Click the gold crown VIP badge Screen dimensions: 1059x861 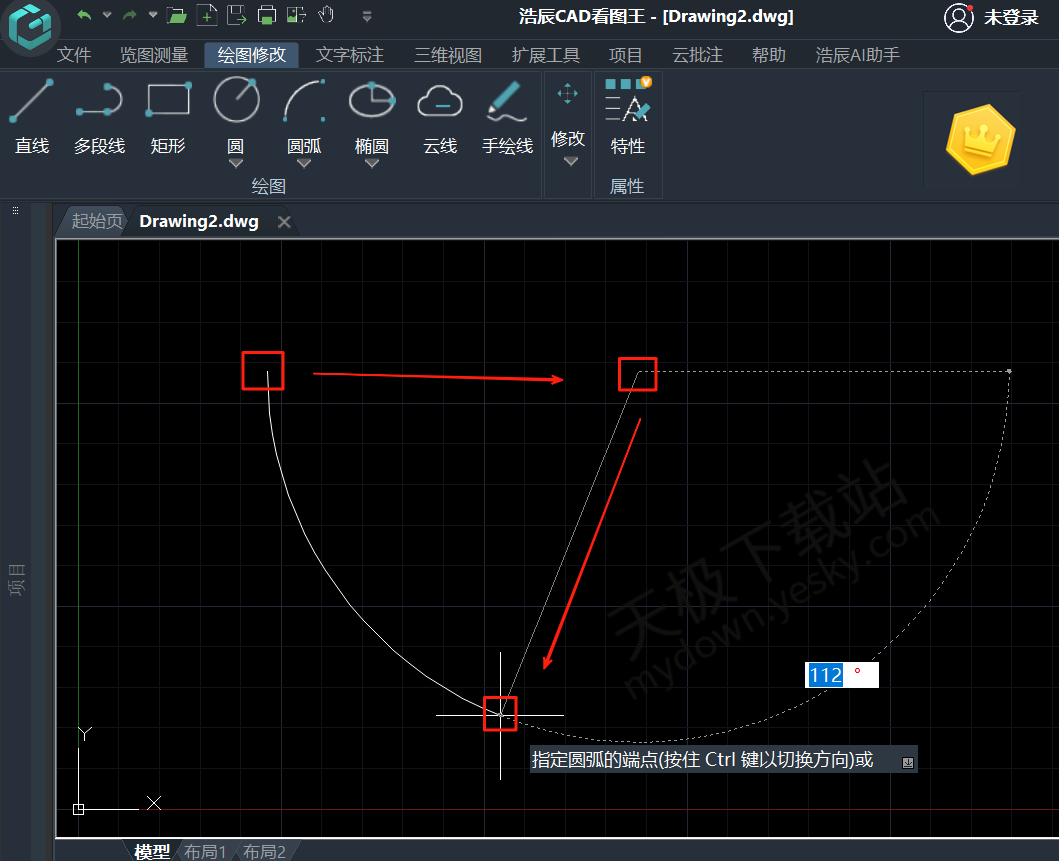coord(979,139)
